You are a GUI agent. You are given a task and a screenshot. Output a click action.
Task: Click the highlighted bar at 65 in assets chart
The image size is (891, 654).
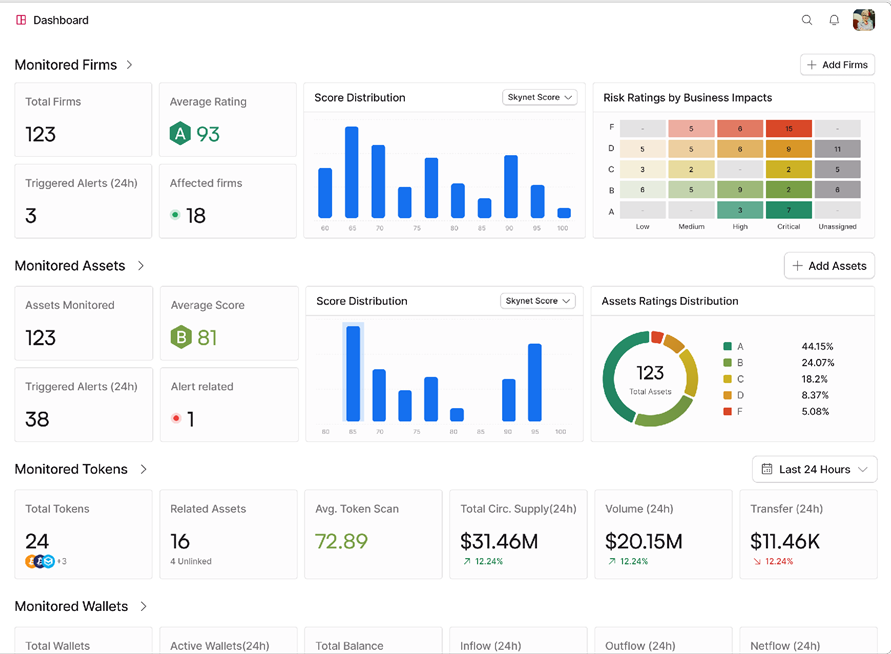click(353, 373)
